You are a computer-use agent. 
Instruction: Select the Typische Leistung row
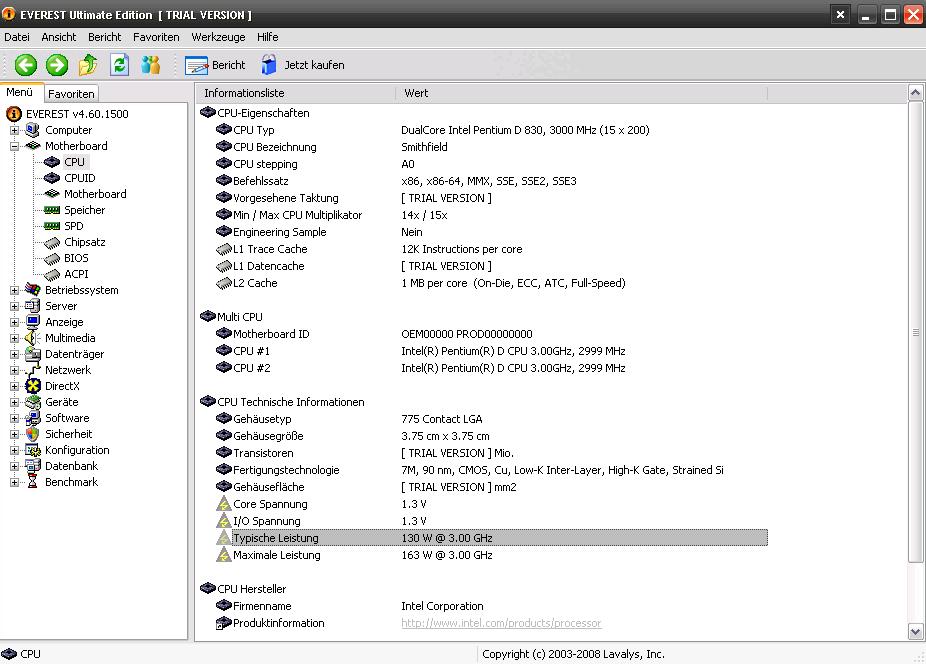pyautogui.click(x=491, y=538)
